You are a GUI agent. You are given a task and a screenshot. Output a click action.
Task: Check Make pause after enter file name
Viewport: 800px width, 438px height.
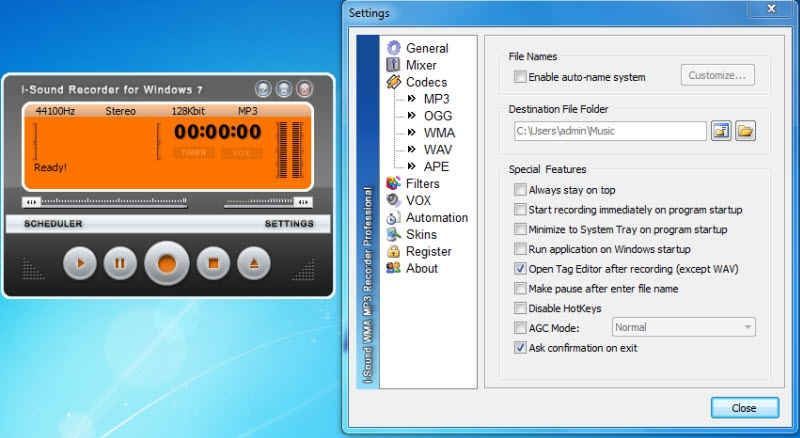click(x=520, y=288)
